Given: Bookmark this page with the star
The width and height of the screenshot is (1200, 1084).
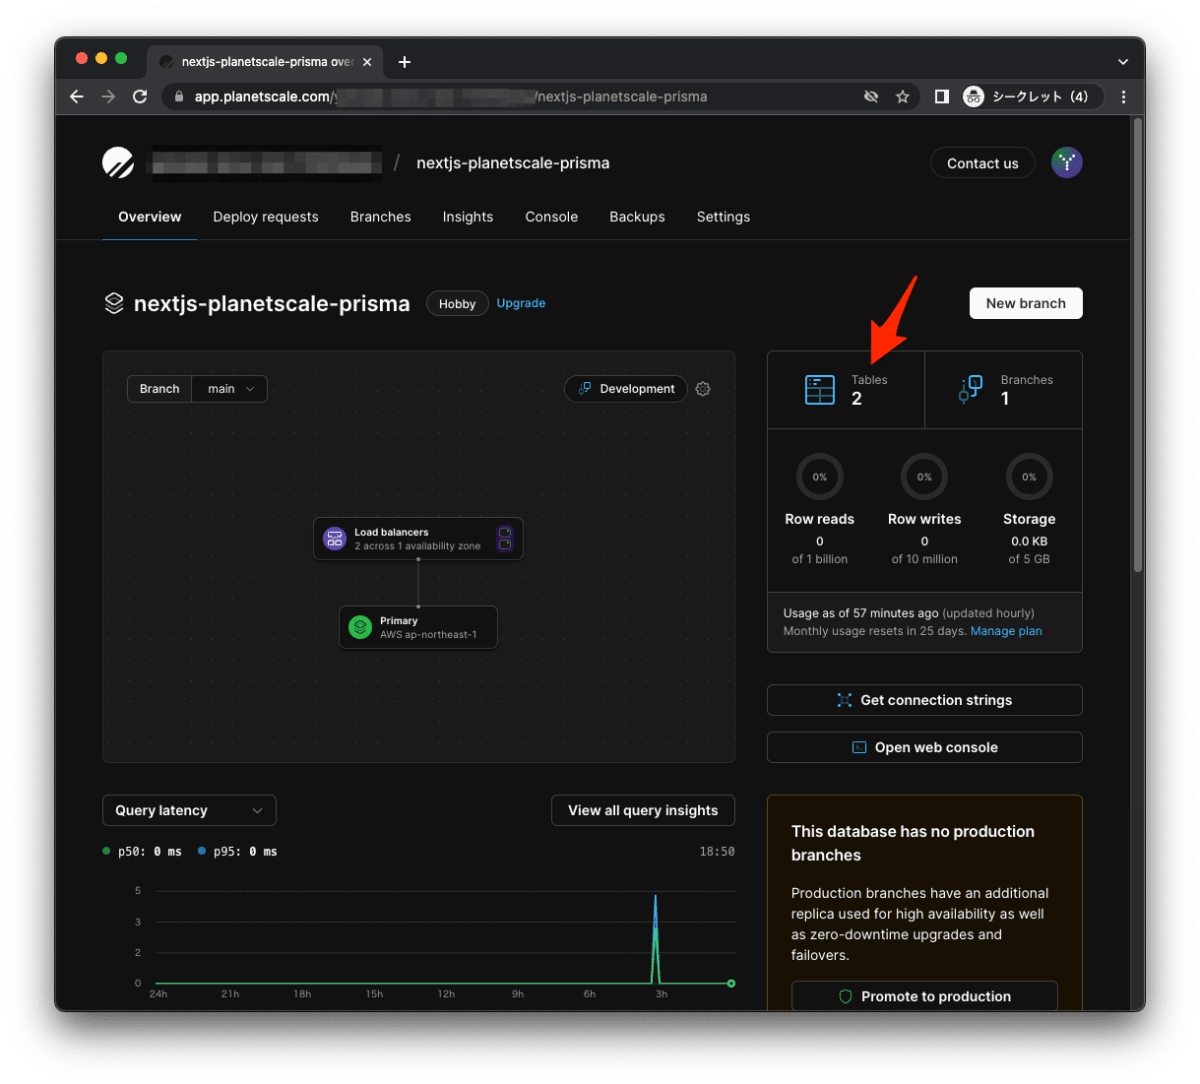Looking at the screenshot, I should pos(902,97).
